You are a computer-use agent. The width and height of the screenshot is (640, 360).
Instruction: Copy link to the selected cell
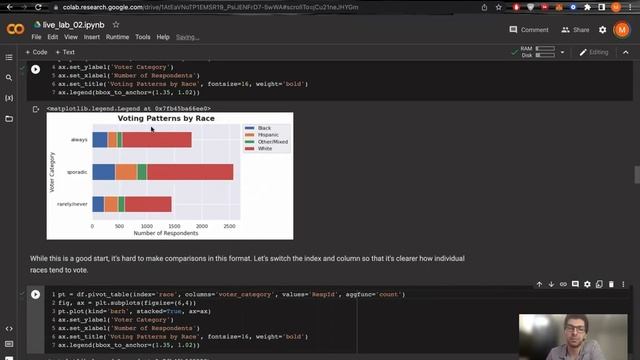point(563,284)
